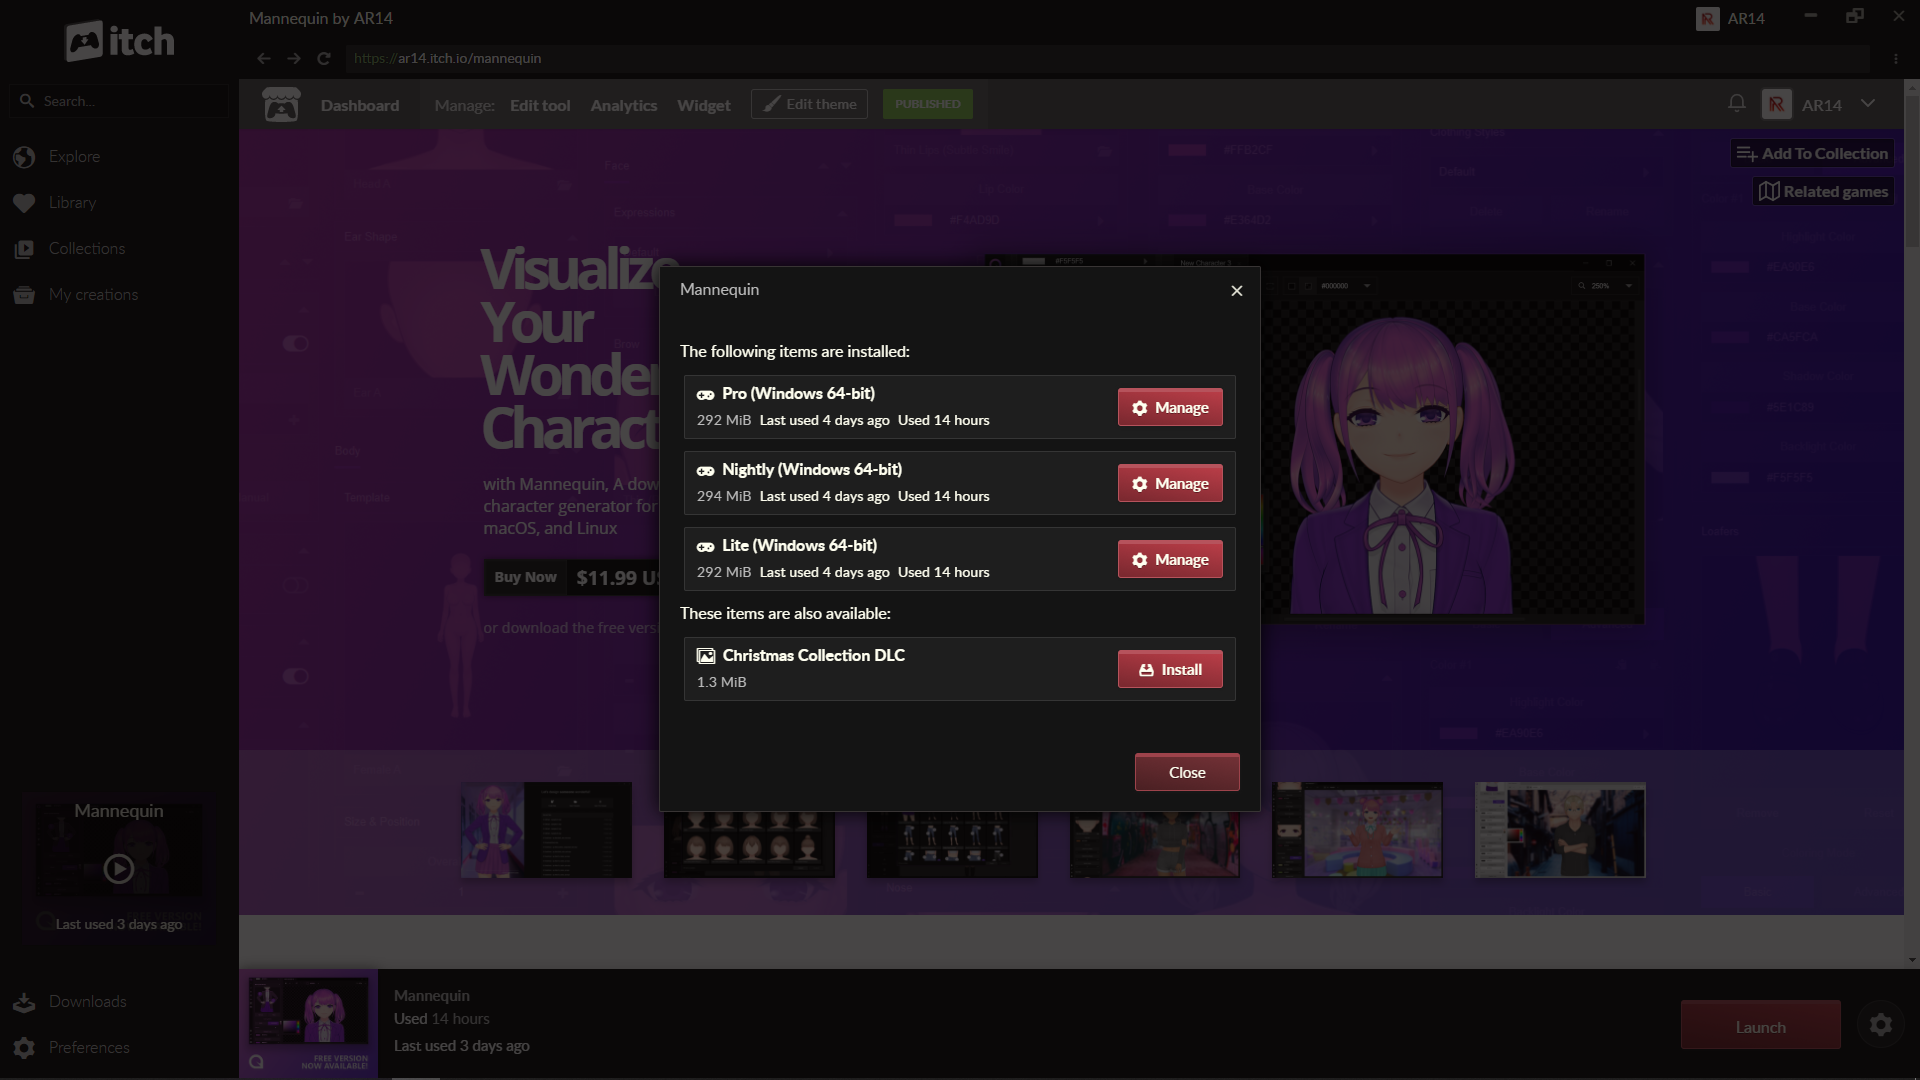This screenshot has height=1080, width=1920.
Task: Click the Edit tool link
Action: [540, 105]
